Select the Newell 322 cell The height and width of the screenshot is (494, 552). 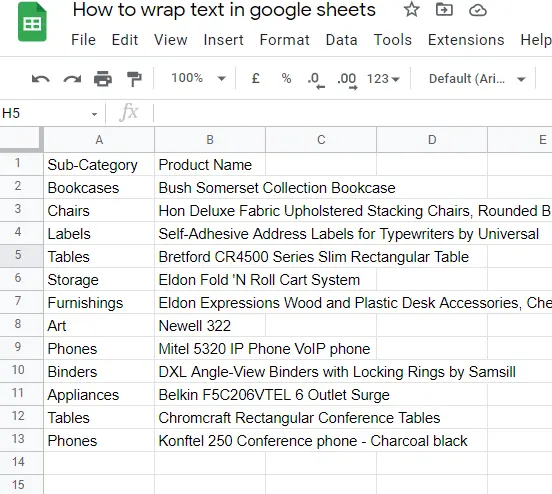[210, 325]
